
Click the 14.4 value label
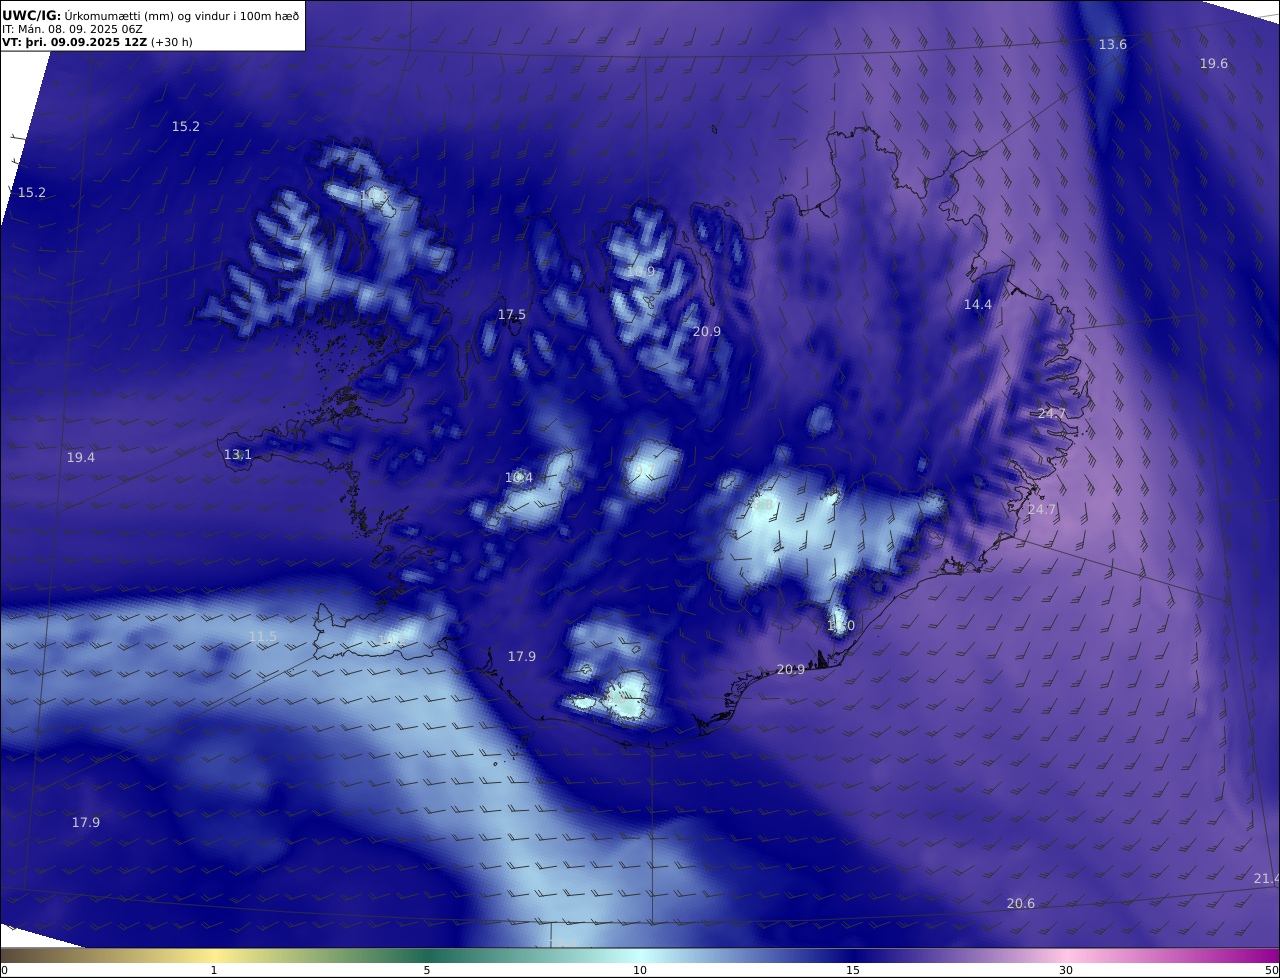(978, 305)
